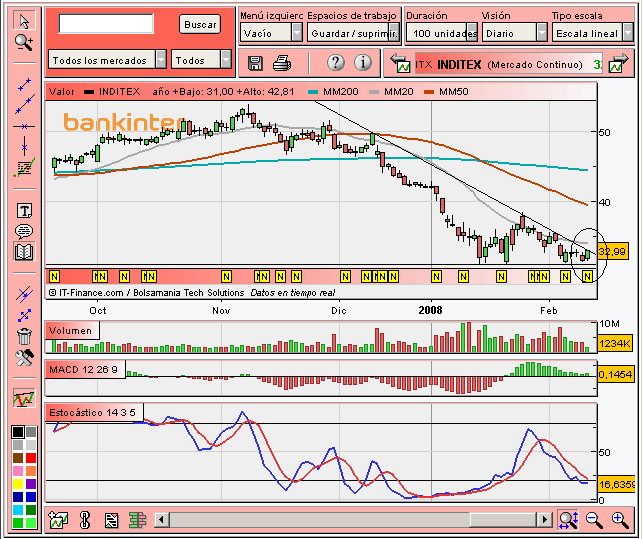The width and height of the screenshot is (643, 539).
Task: Select the text T annotation tool
Action: [x=24, y=211]
